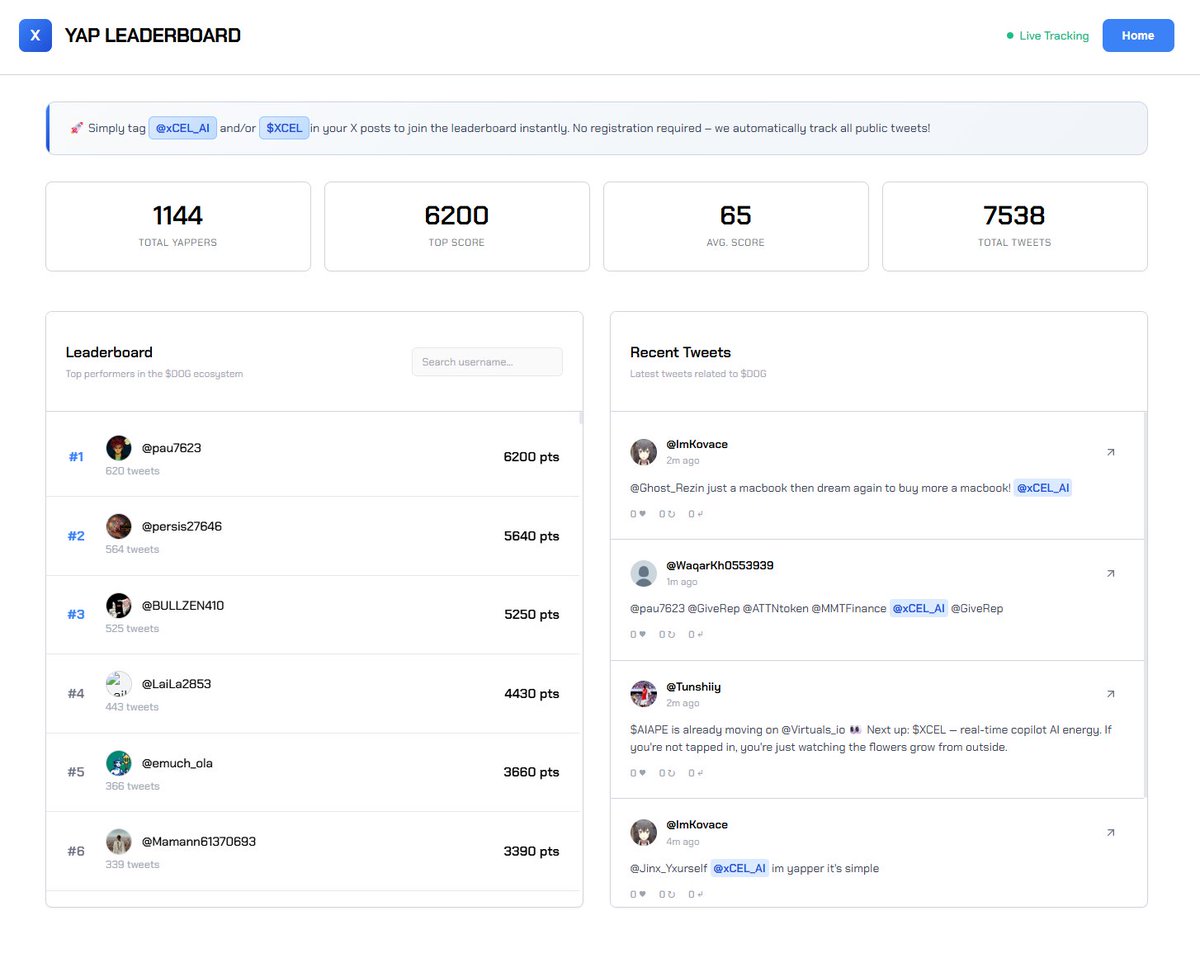1200x972 pixels.
Task: Click the 620 tweets count
Action: 132,471
